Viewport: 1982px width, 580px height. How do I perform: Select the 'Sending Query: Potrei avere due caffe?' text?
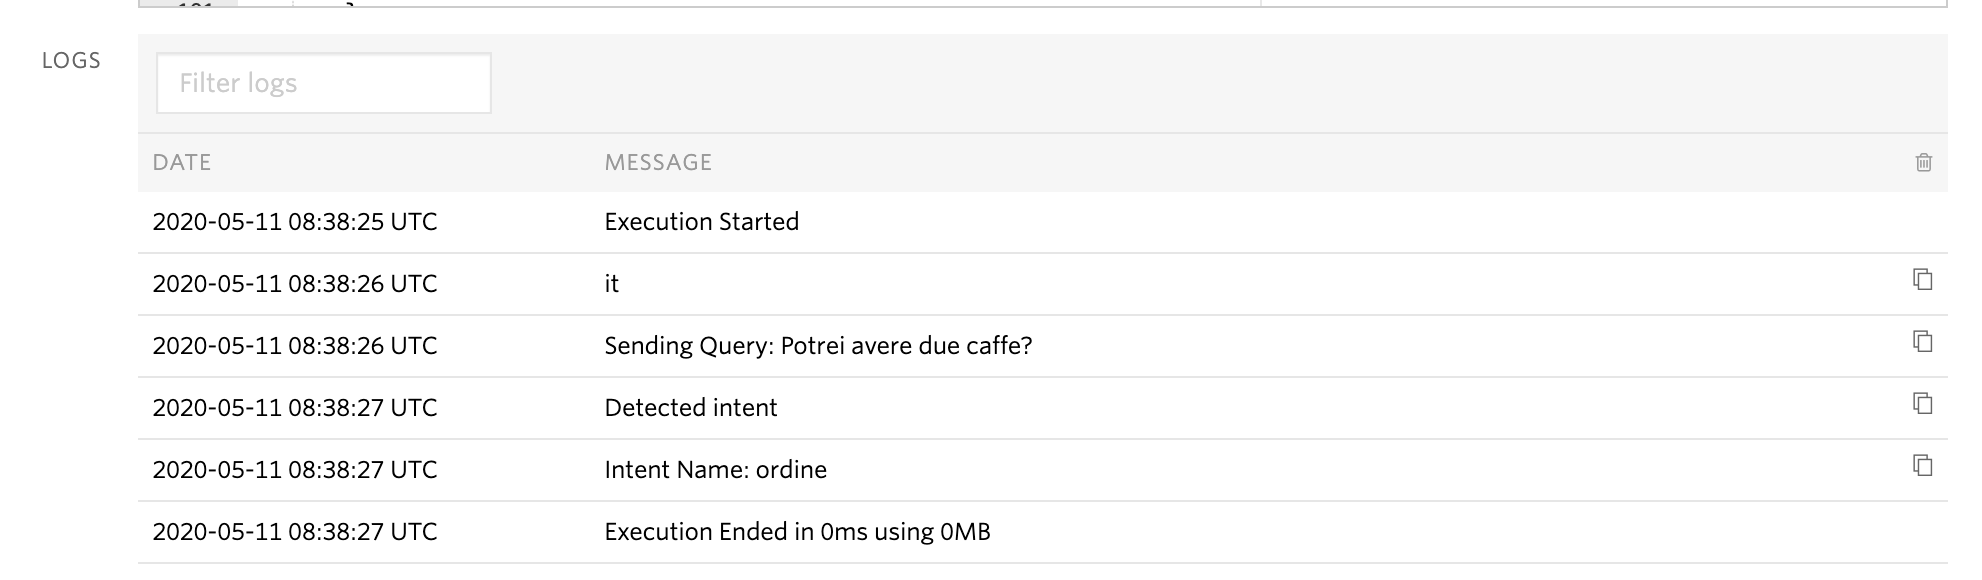tap(818, 346)
